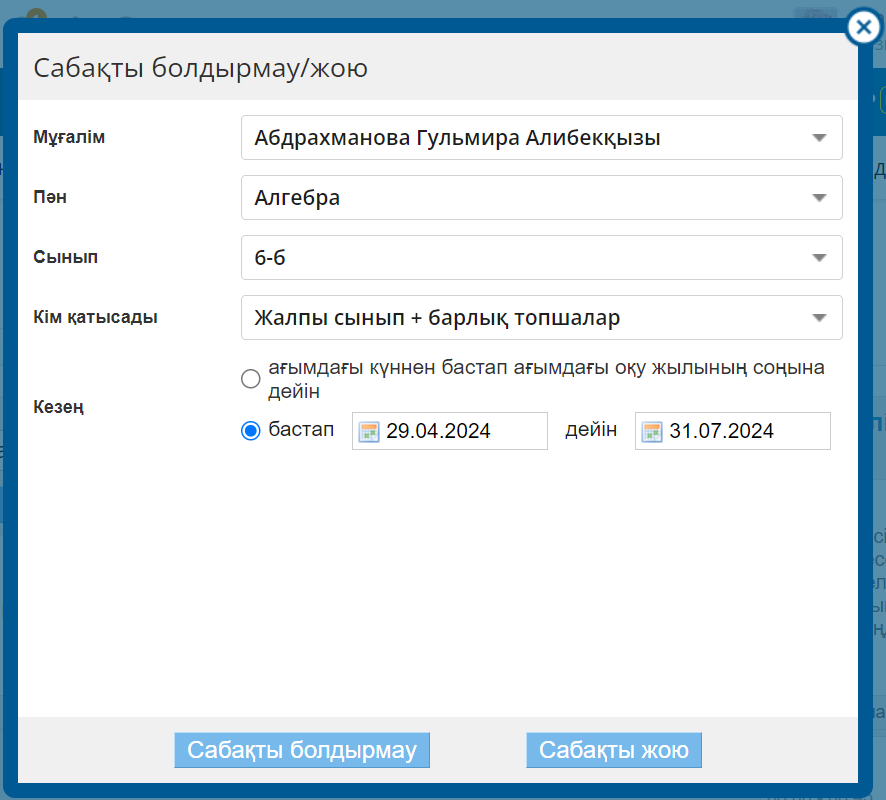Click the arrow on the Пән dropdown

click(x=819, y=198)
